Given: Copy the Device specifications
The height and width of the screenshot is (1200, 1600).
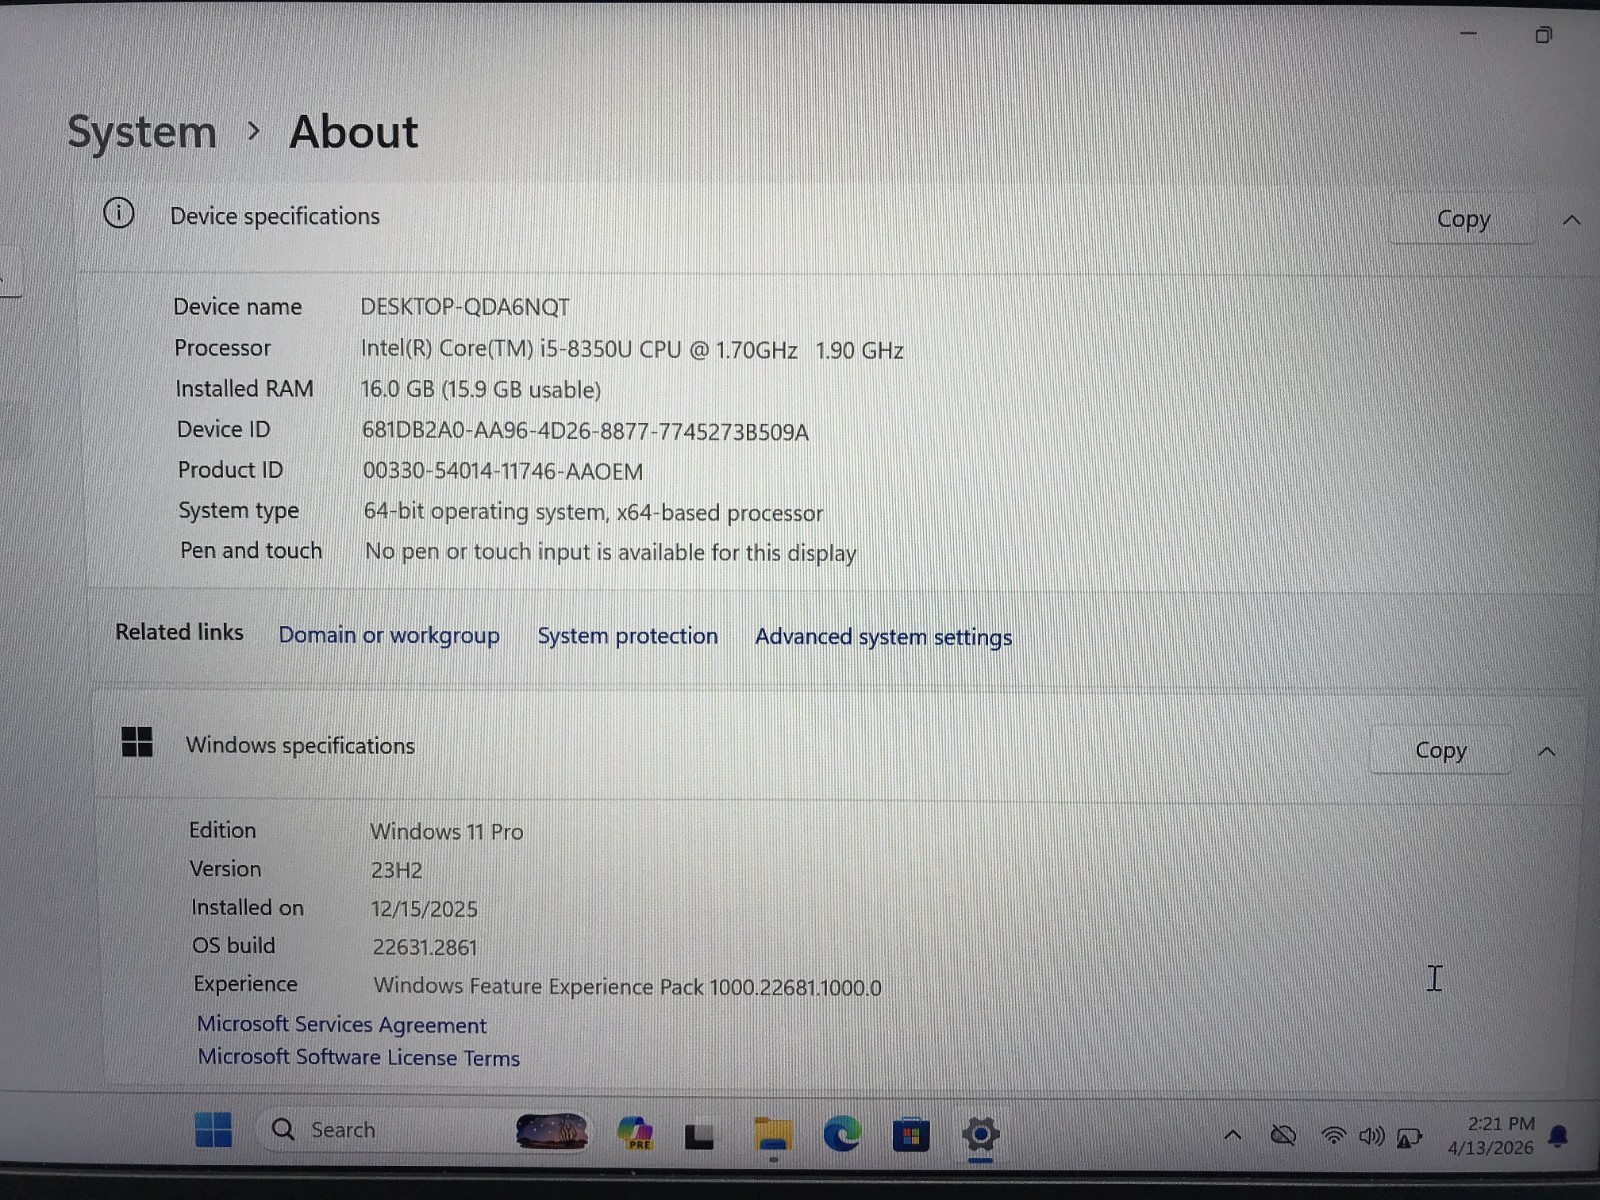Looking at the screenshot, I should 1463,219.
